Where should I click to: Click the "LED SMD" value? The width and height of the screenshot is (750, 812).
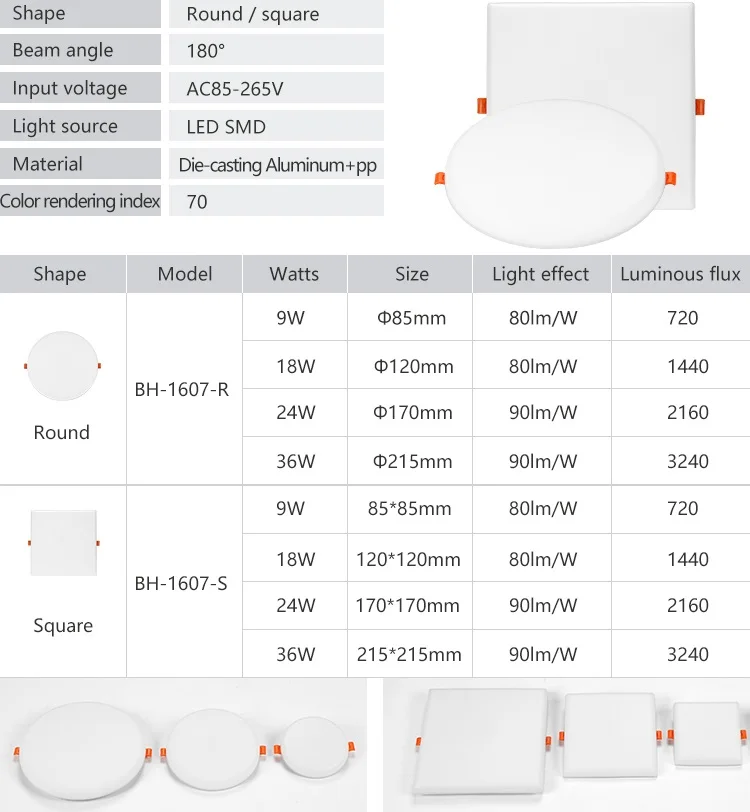(226, 126)
